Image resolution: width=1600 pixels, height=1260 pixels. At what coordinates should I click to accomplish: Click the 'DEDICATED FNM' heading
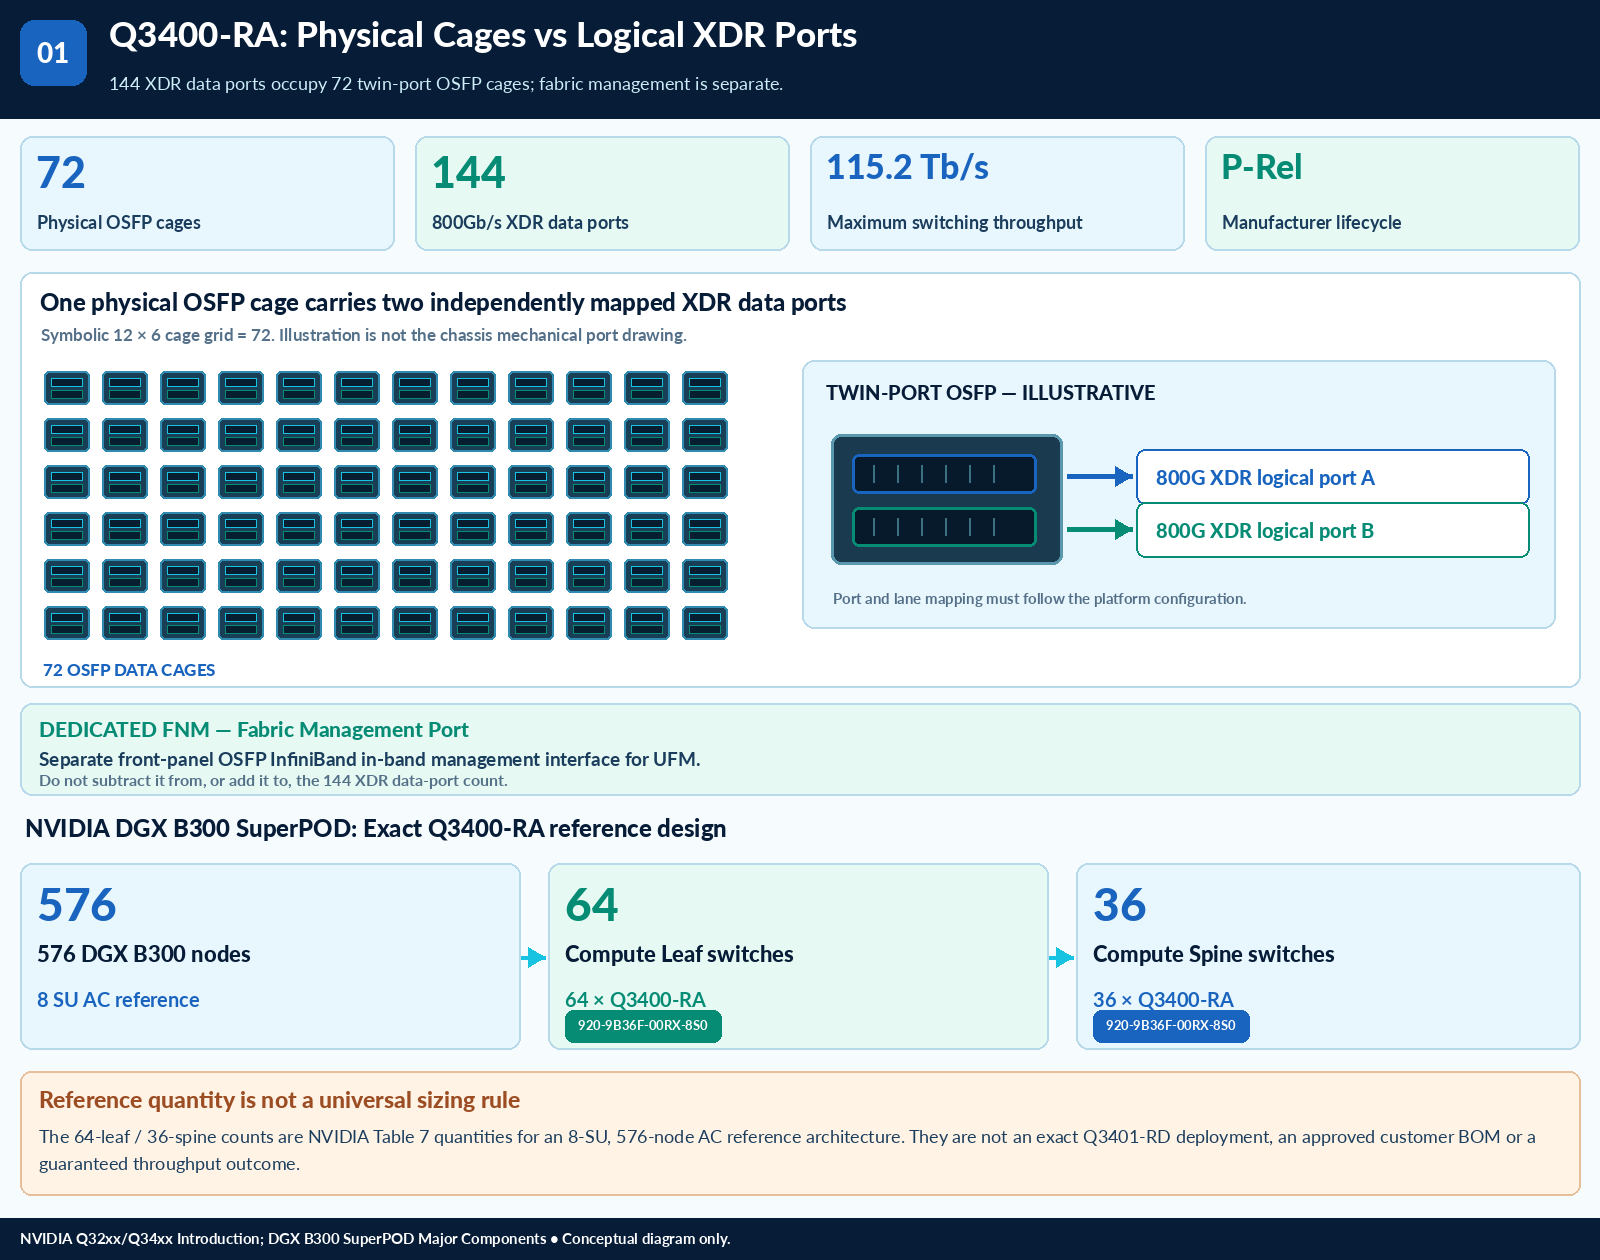click(253, 730)
